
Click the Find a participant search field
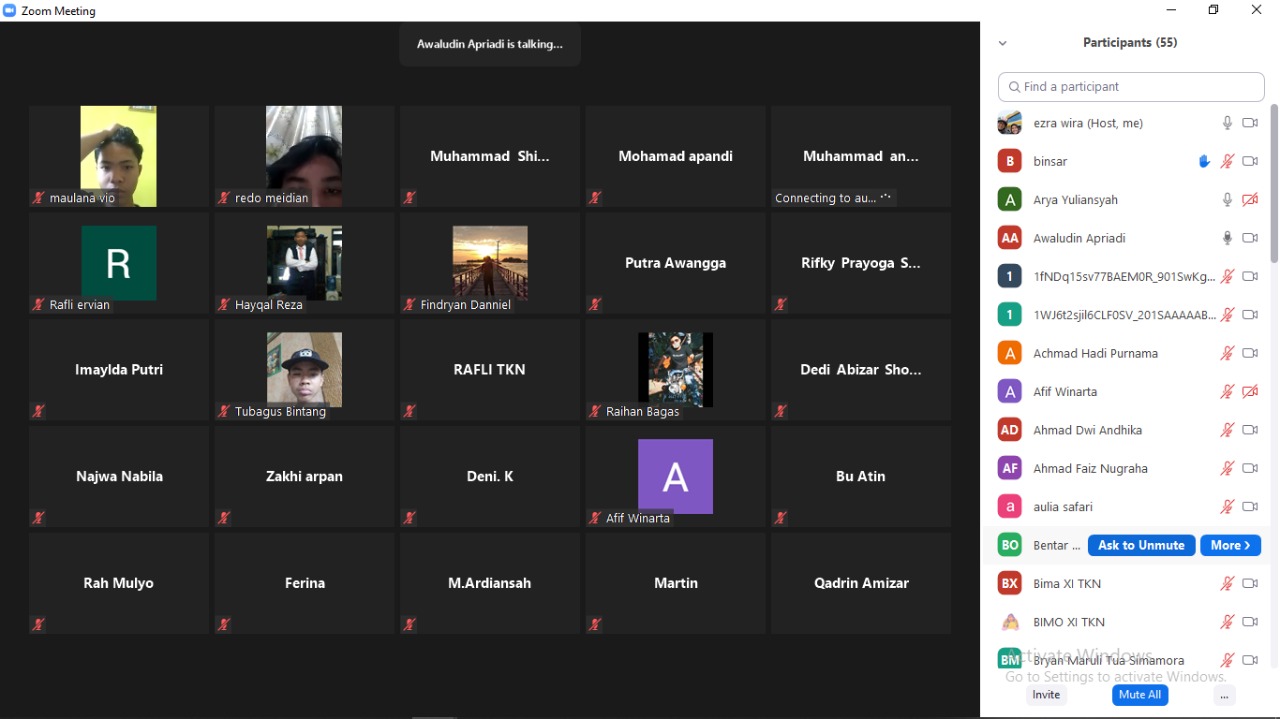click(1131, 87)
